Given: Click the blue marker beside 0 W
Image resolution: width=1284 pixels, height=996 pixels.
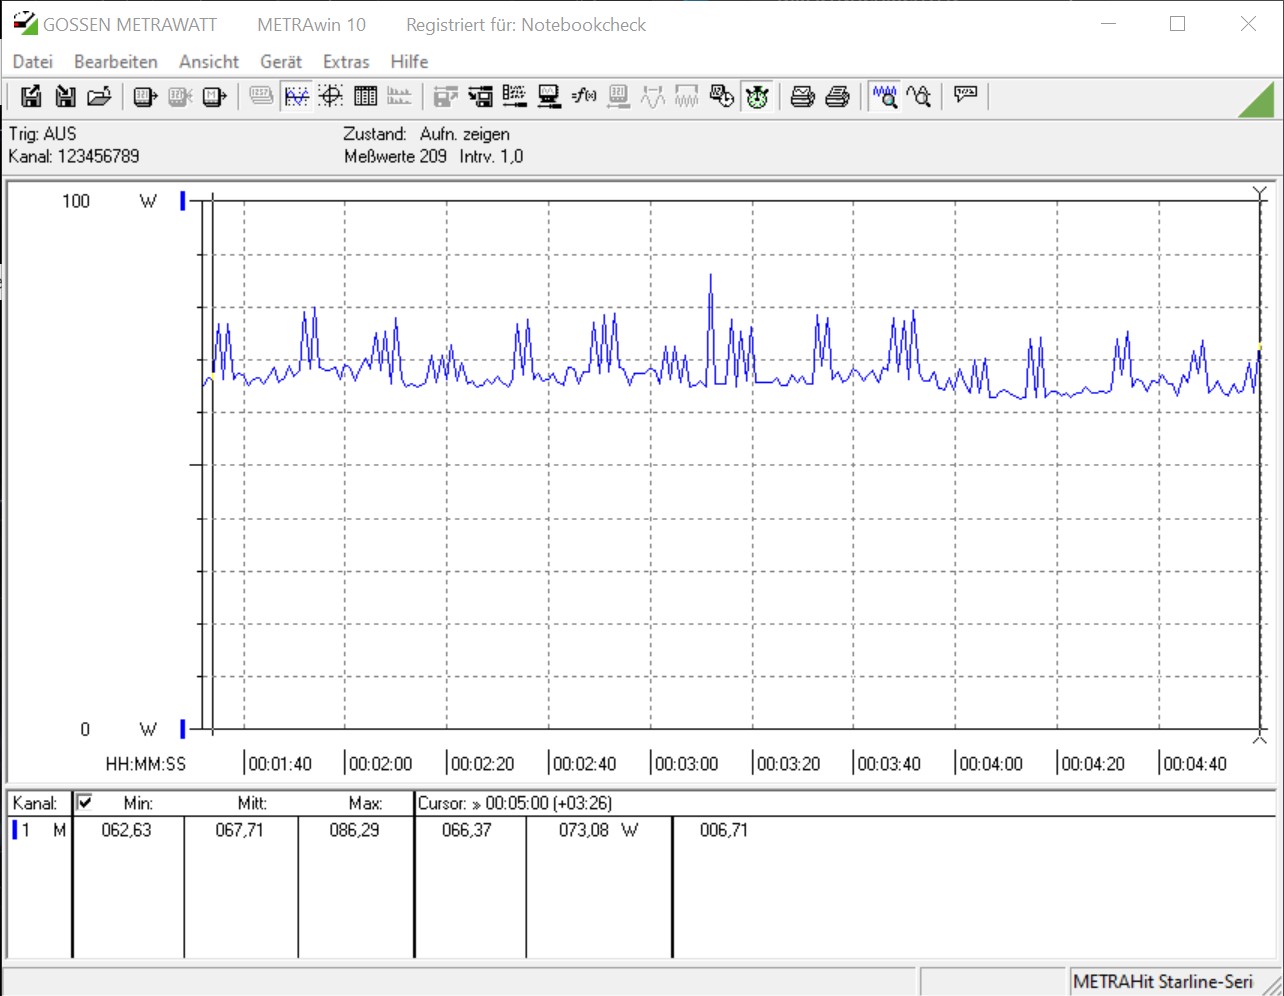Looking at the screenshot, I should (183, 729).
